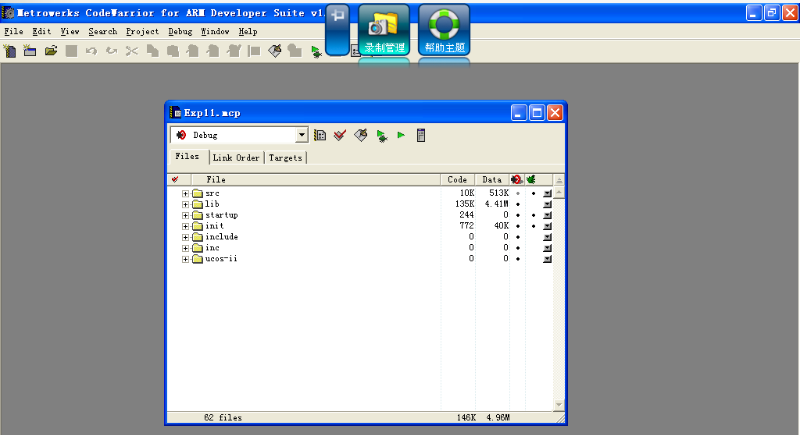
Task: Sort by the Data column header
Action: [x=492, y=180]
